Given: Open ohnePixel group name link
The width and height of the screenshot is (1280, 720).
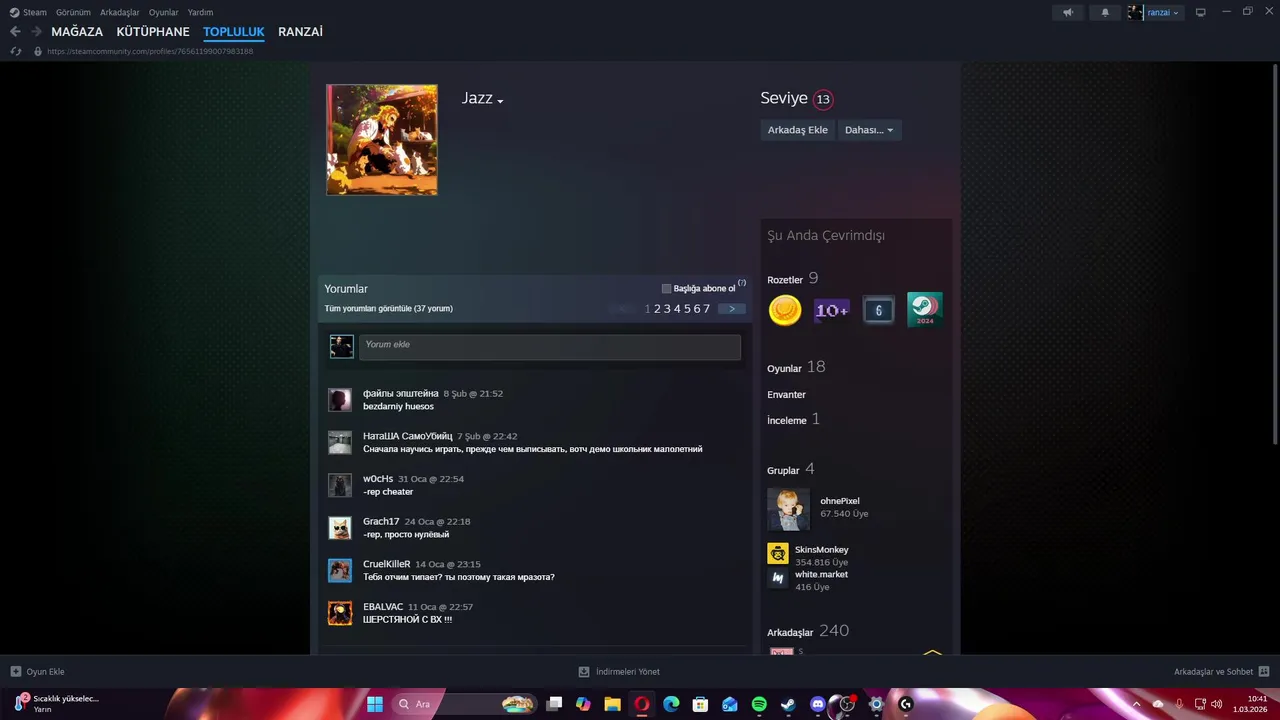Looking at the screenshot, I should [840, 501].
